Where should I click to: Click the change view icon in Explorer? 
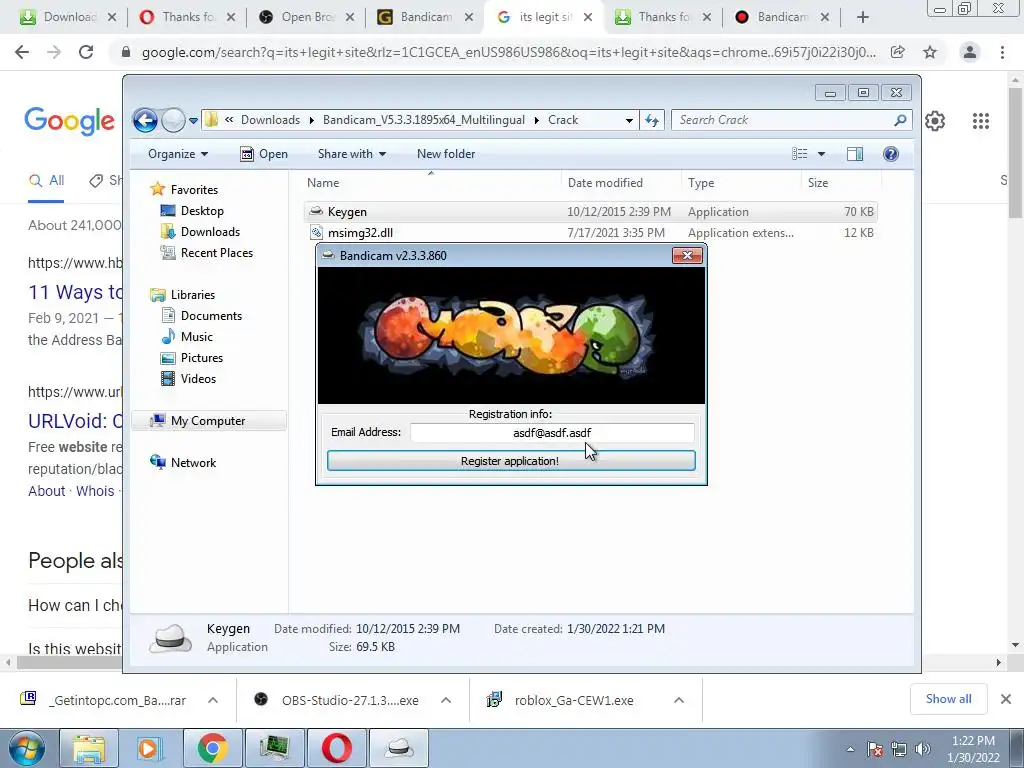click(x=800, y=154)
